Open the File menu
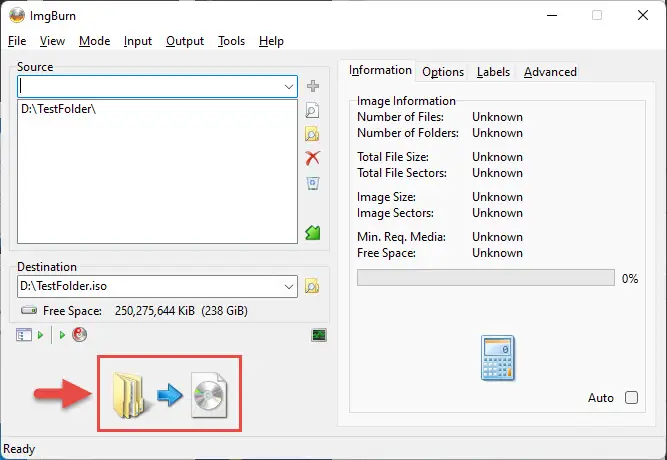Image resolution: width=667 pixels, height=460 pixels. (x=17, y=41)
